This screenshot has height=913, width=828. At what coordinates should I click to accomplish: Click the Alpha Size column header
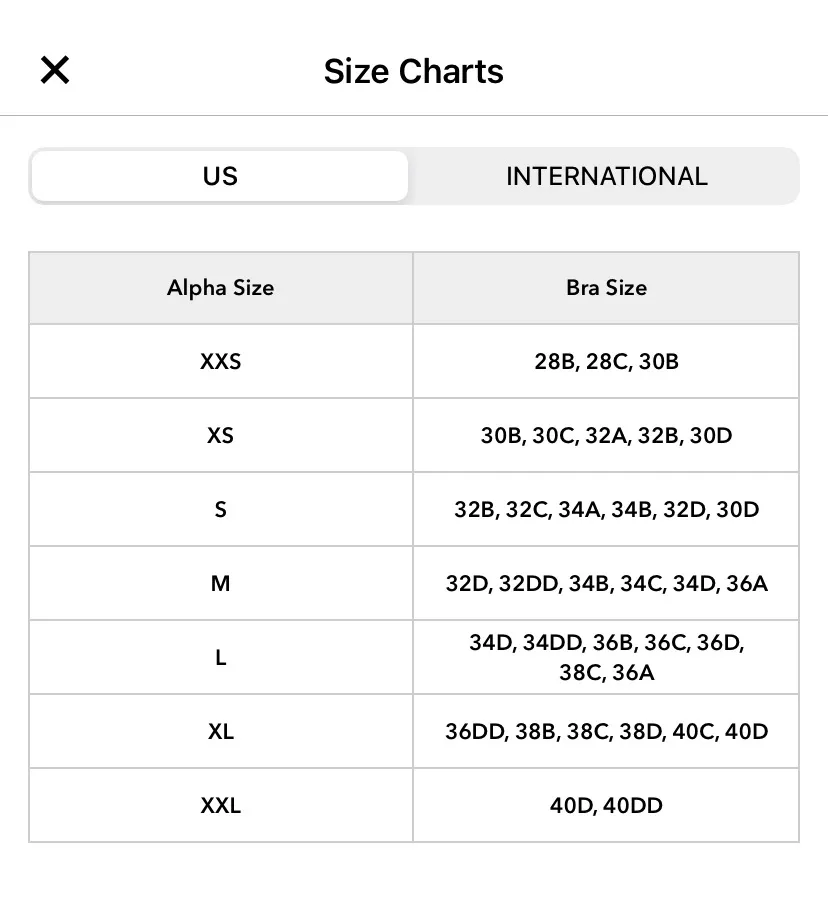(221, 288)
